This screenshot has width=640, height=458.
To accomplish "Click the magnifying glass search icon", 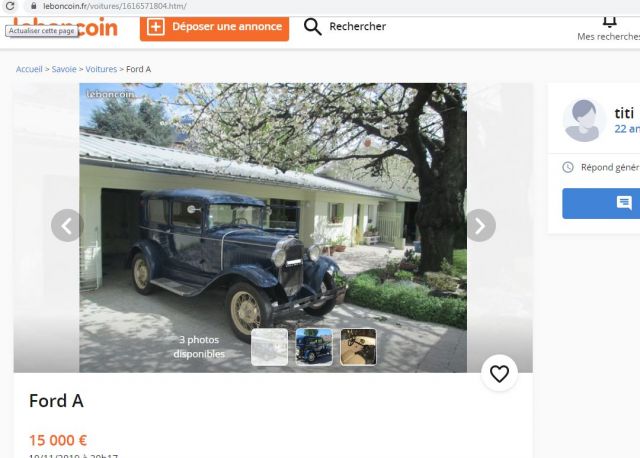I will tap(313, 27).
